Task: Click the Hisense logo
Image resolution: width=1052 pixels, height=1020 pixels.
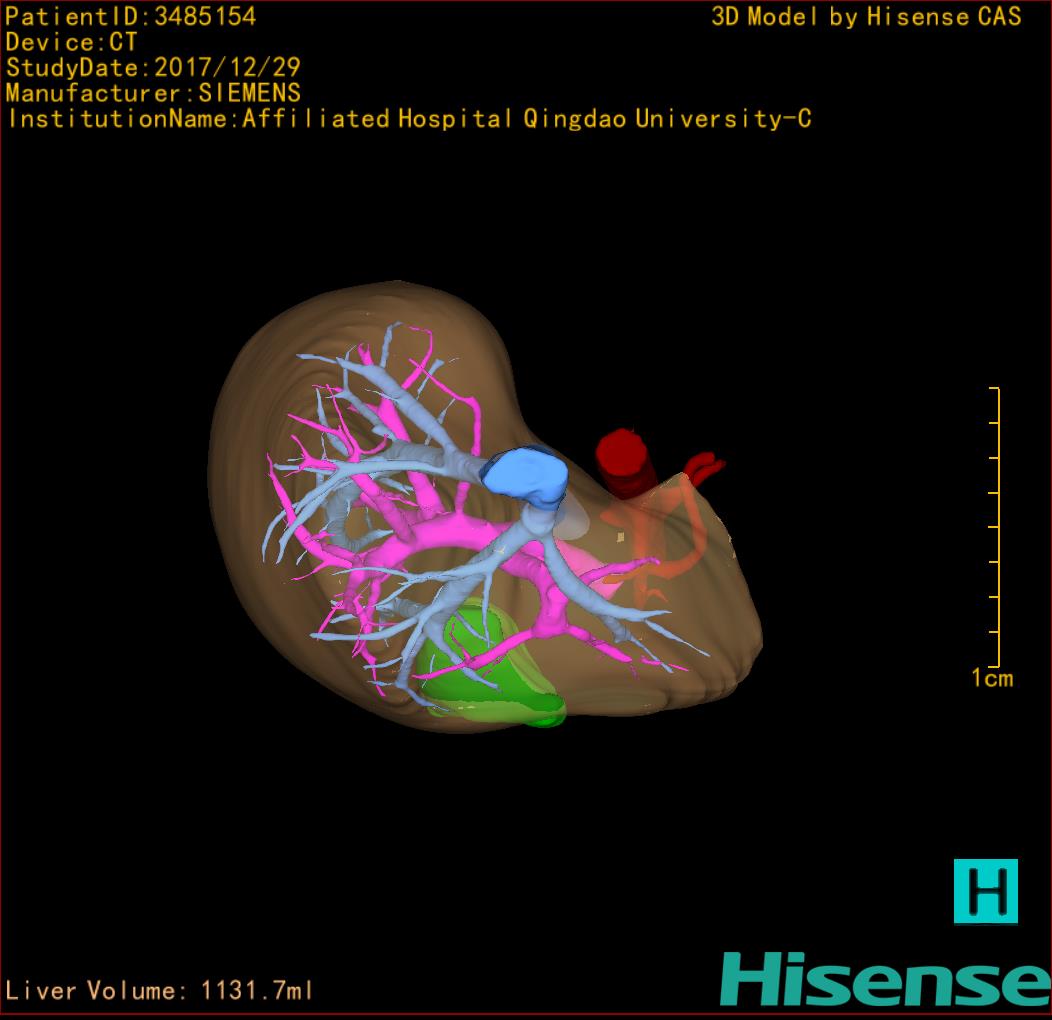Action: coord(885,979)
